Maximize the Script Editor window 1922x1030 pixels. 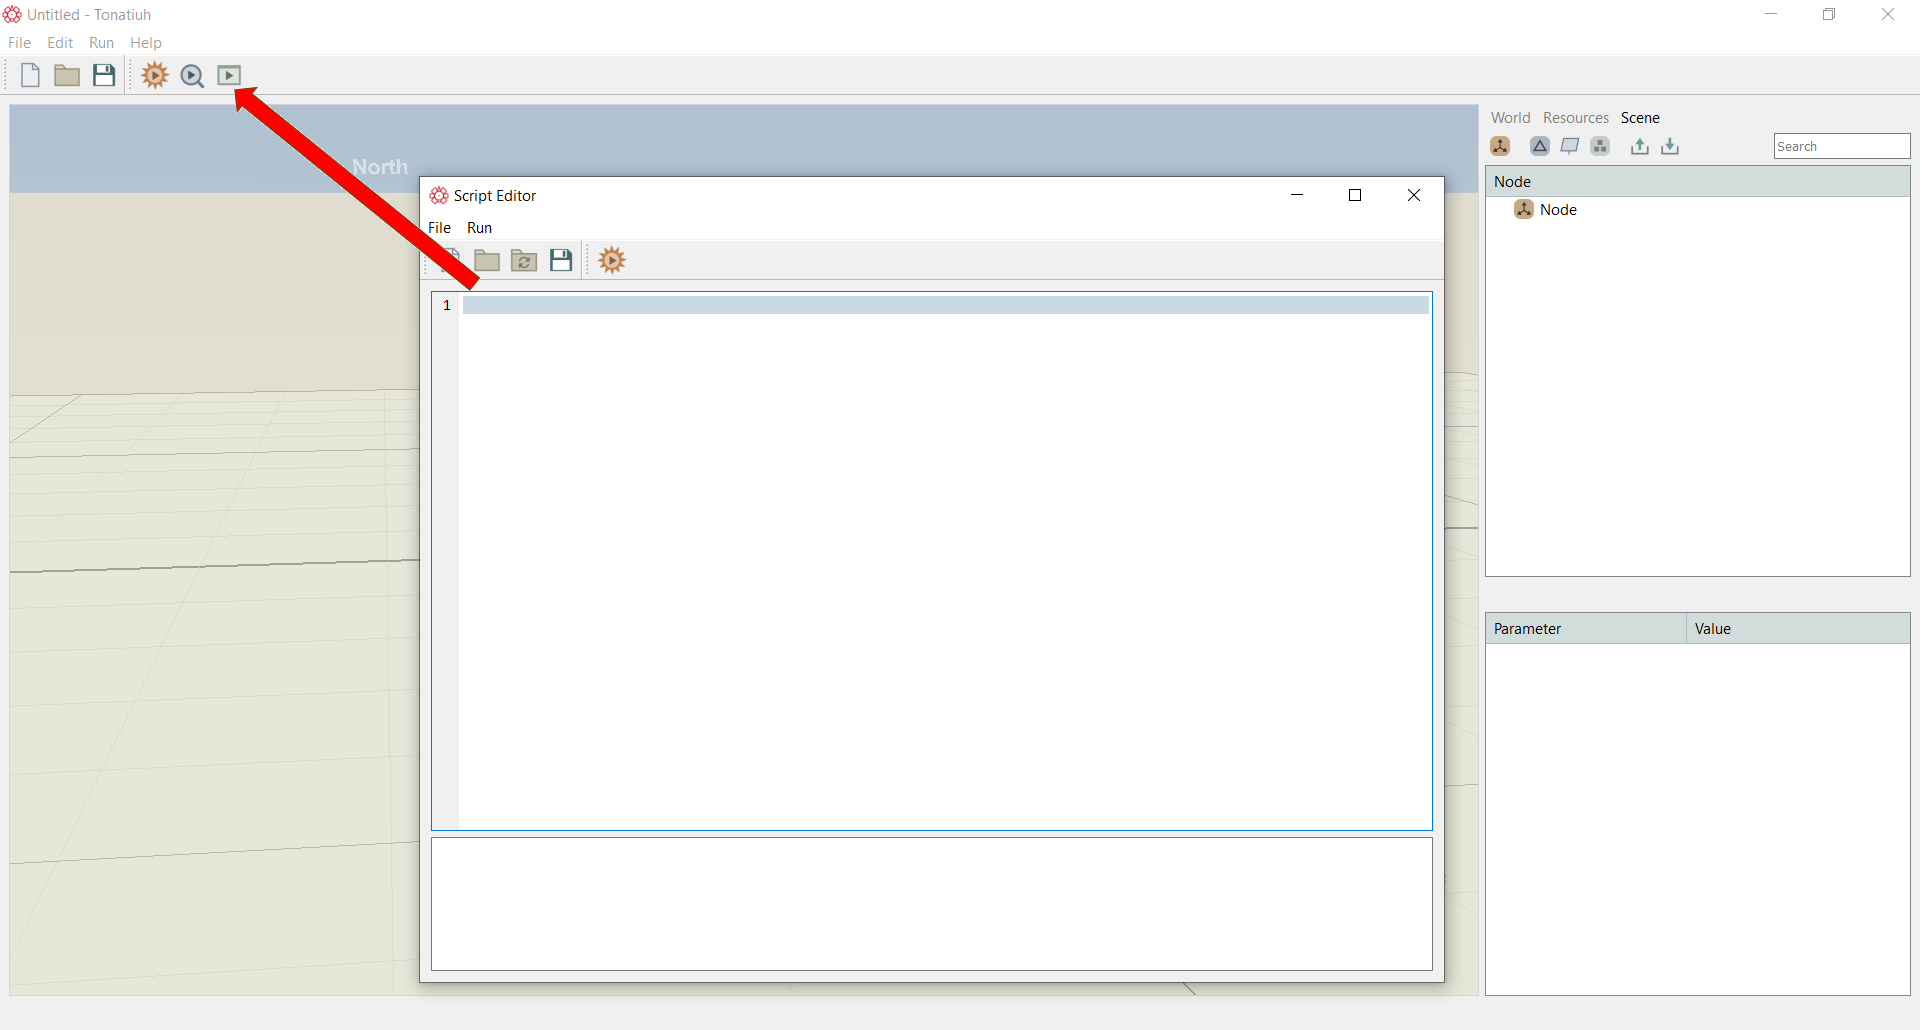(x=1355, y=196)
